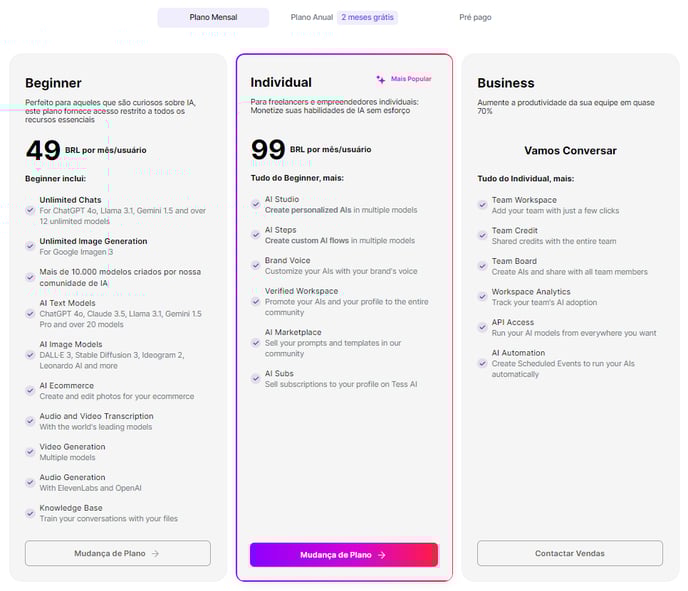Image resolution: width=688 pixels, height=591 pixels.
Task: Click the Vamos Conversar heading
Action: (x=570, y=150)
